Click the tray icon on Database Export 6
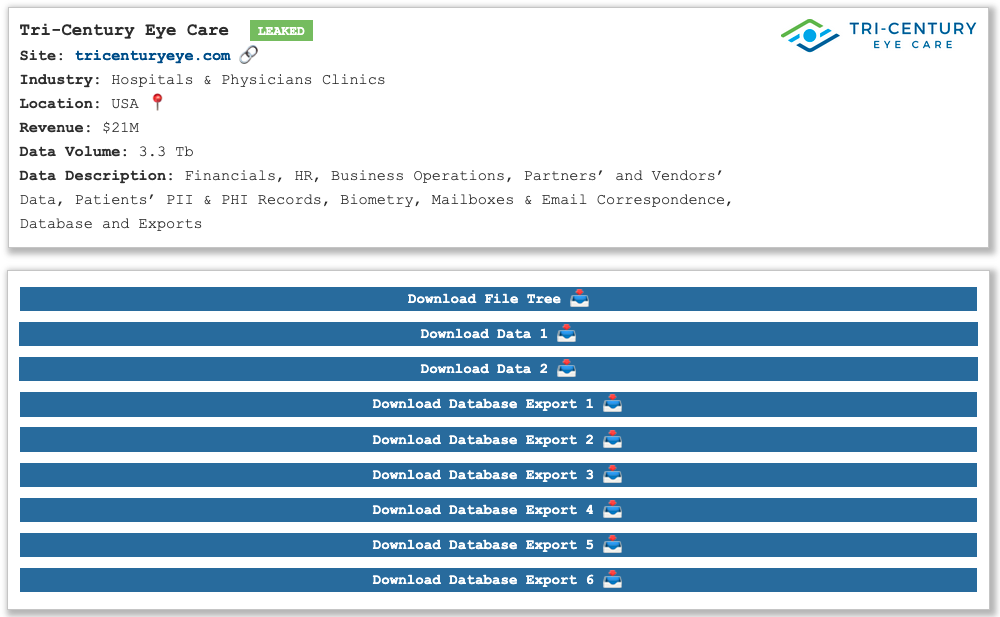 pyautogui.click(x=612, y=580)
